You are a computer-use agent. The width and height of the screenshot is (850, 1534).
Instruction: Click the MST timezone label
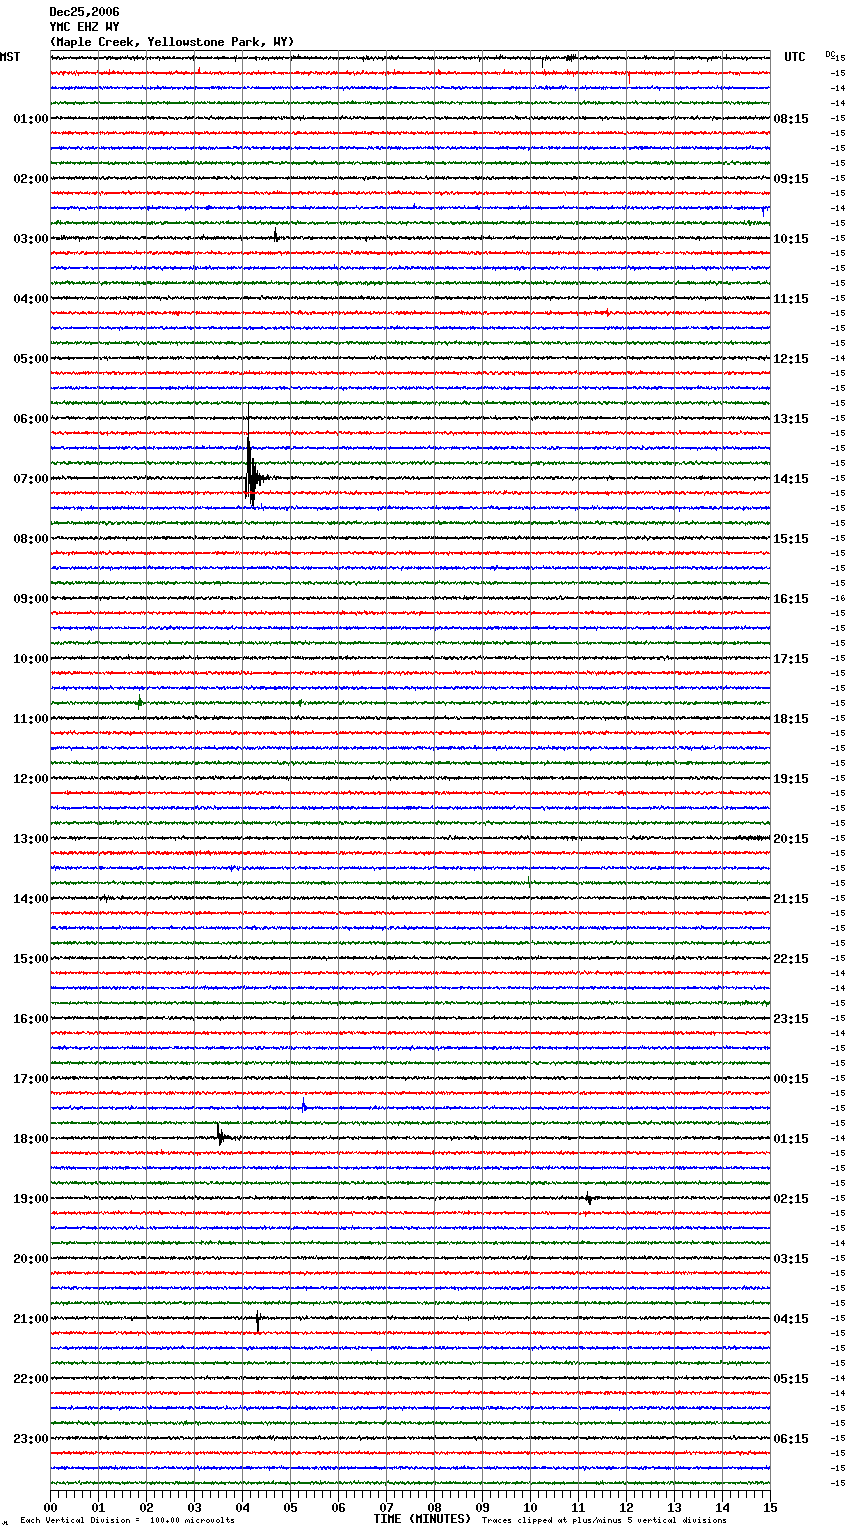10,57
